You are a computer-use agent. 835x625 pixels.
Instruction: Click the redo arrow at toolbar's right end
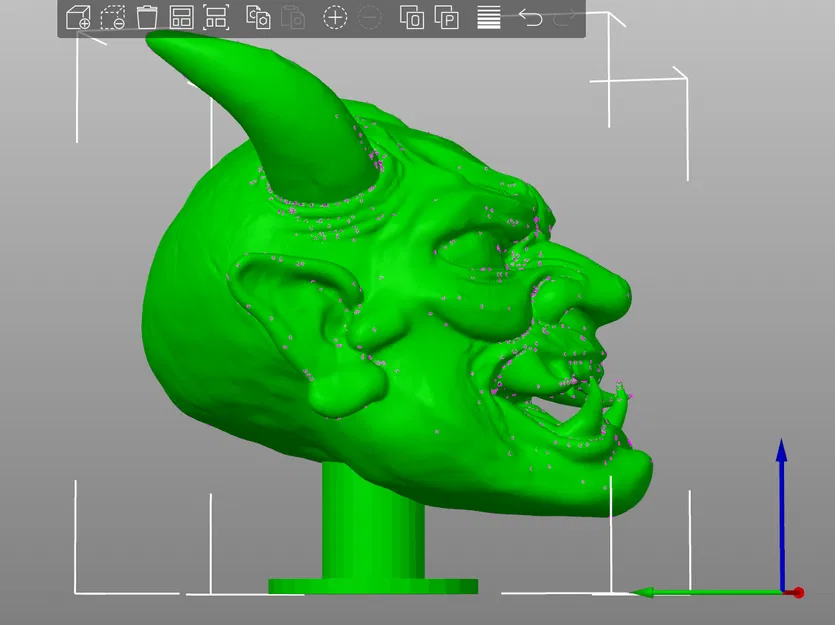tap(563, 17)
